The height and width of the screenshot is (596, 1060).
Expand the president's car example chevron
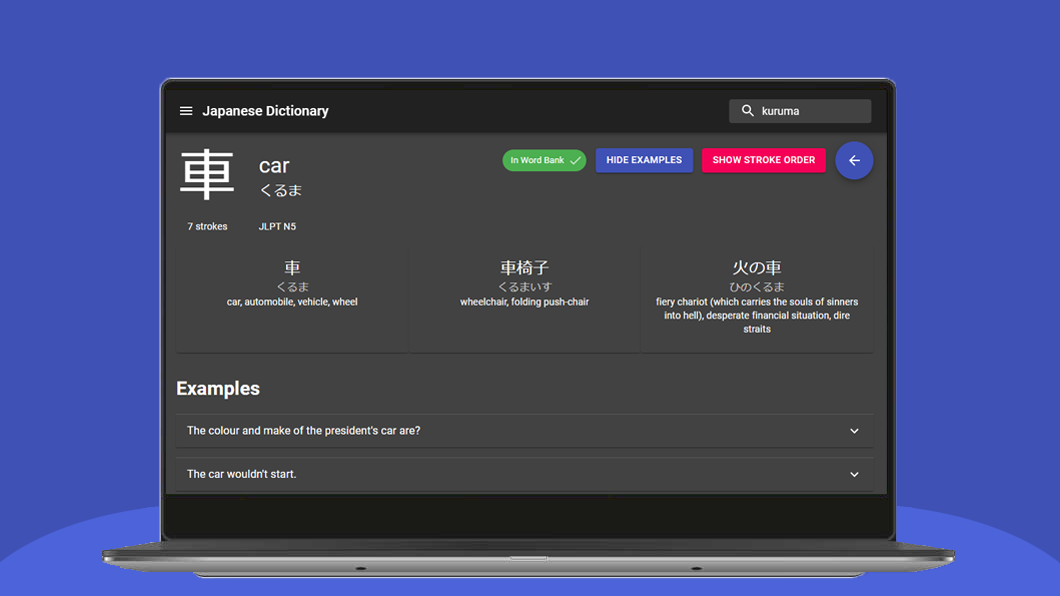(x=854, y=431)
